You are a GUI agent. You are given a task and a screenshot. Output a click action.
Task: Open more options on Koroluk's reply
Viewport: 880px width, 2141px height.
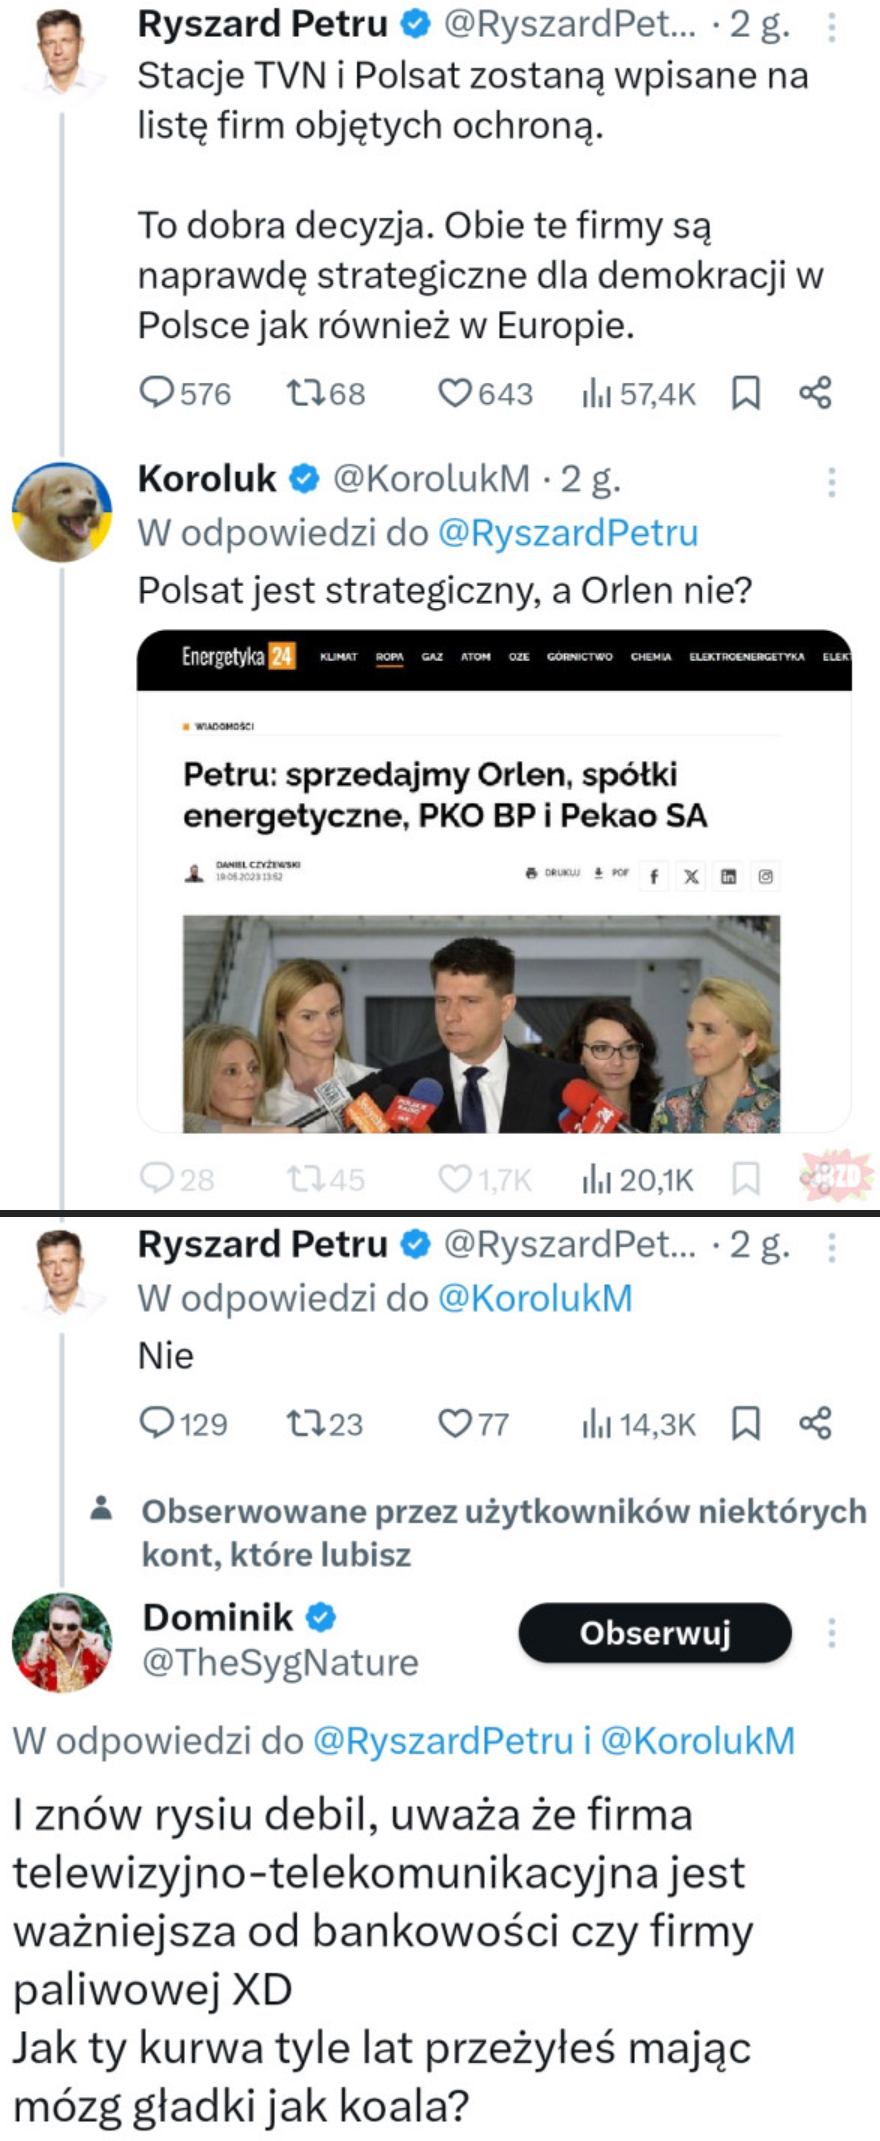pos(831,482)
